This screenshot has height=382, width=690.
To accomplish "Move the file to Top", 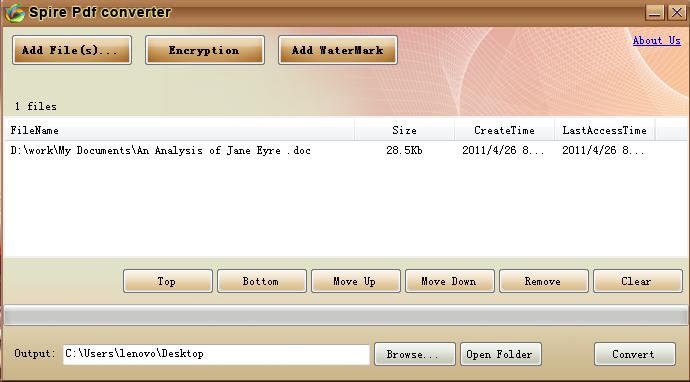I will coord(168,281).
